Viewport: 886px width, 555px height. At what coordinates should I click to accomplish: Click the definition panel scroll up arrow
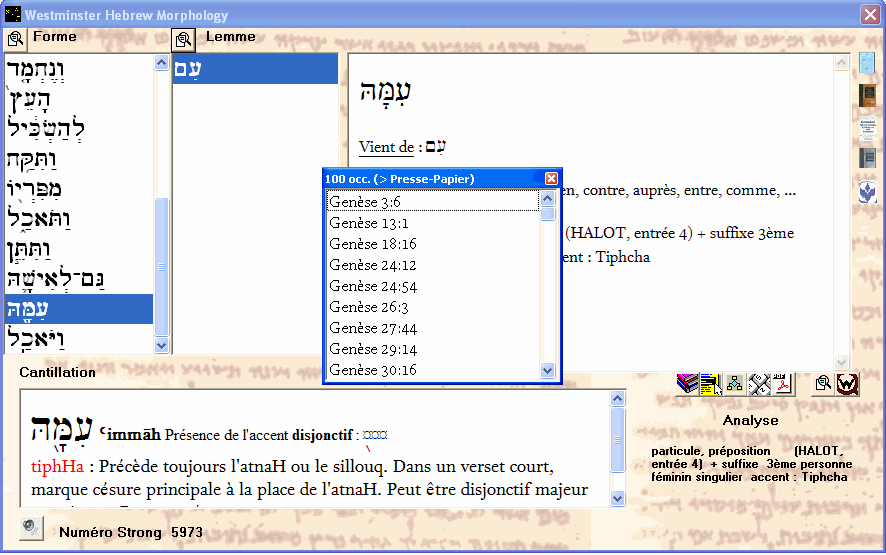(841, 62)
